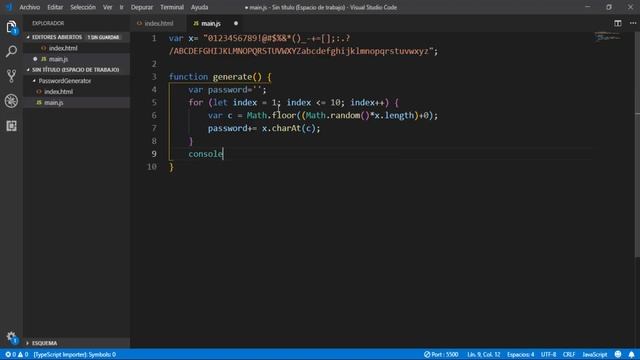The height and width of the screenshot is (360, 640).
Task: Click 'charAt' on line 7
Action: (x=286, y=128)
